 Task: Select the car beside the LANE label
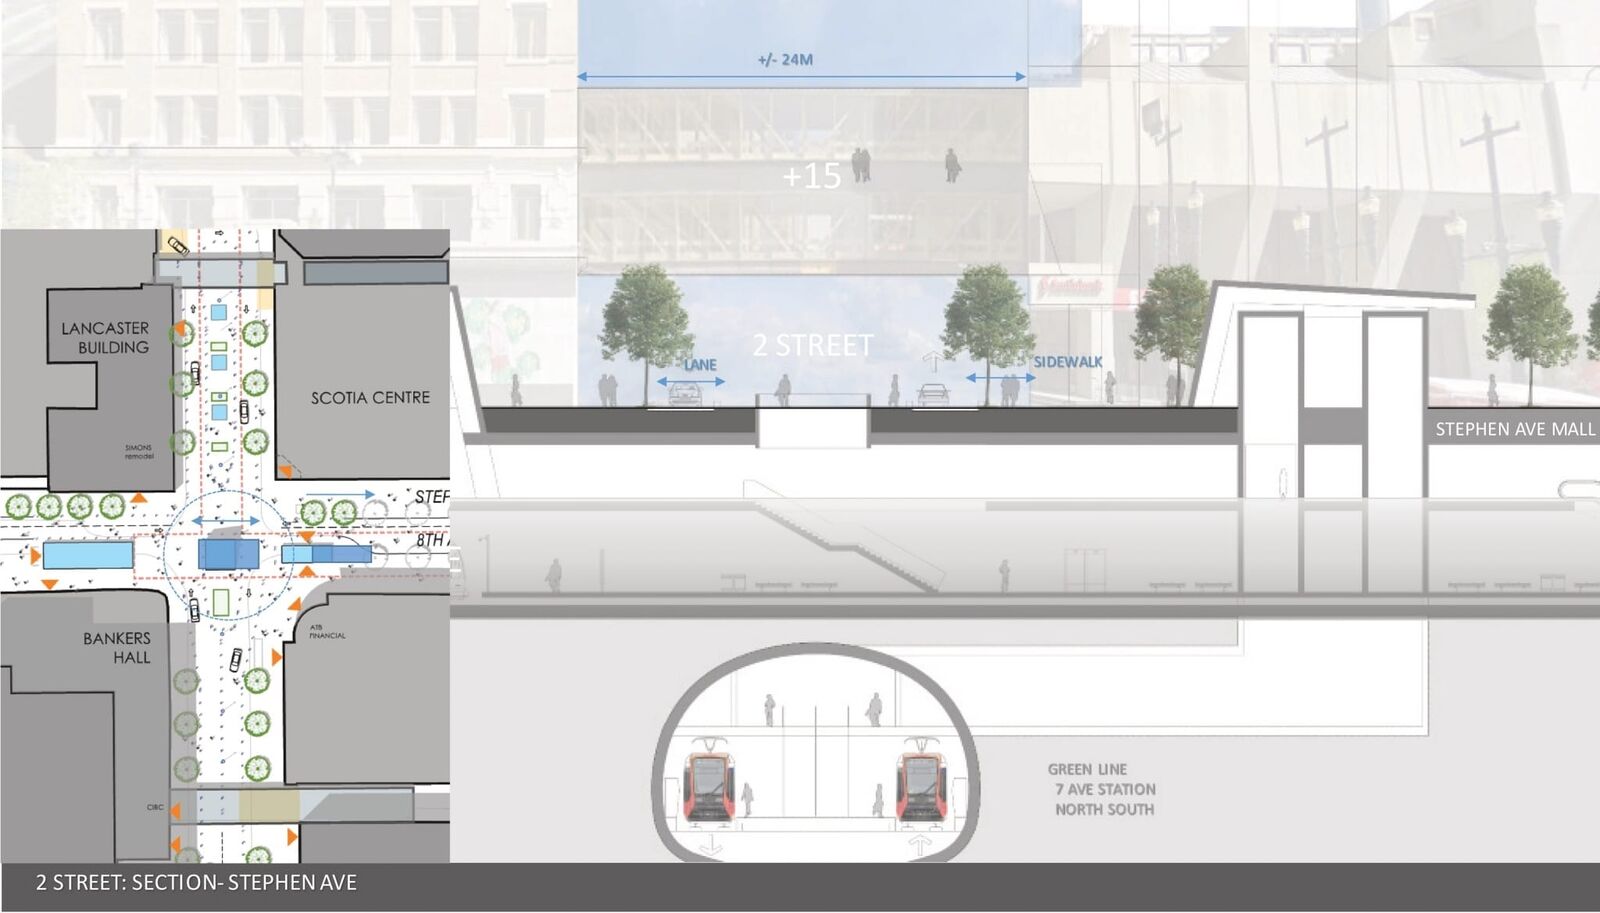click(684, 396)
